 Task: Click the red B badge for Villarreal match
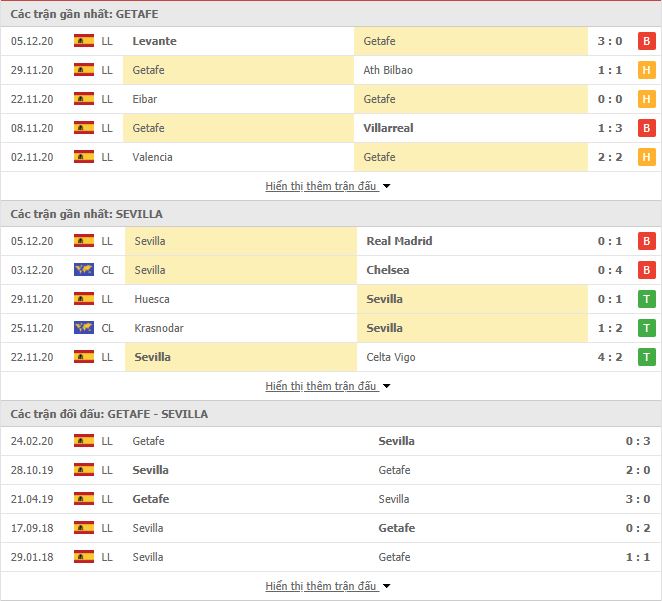[x=646, y=128]
